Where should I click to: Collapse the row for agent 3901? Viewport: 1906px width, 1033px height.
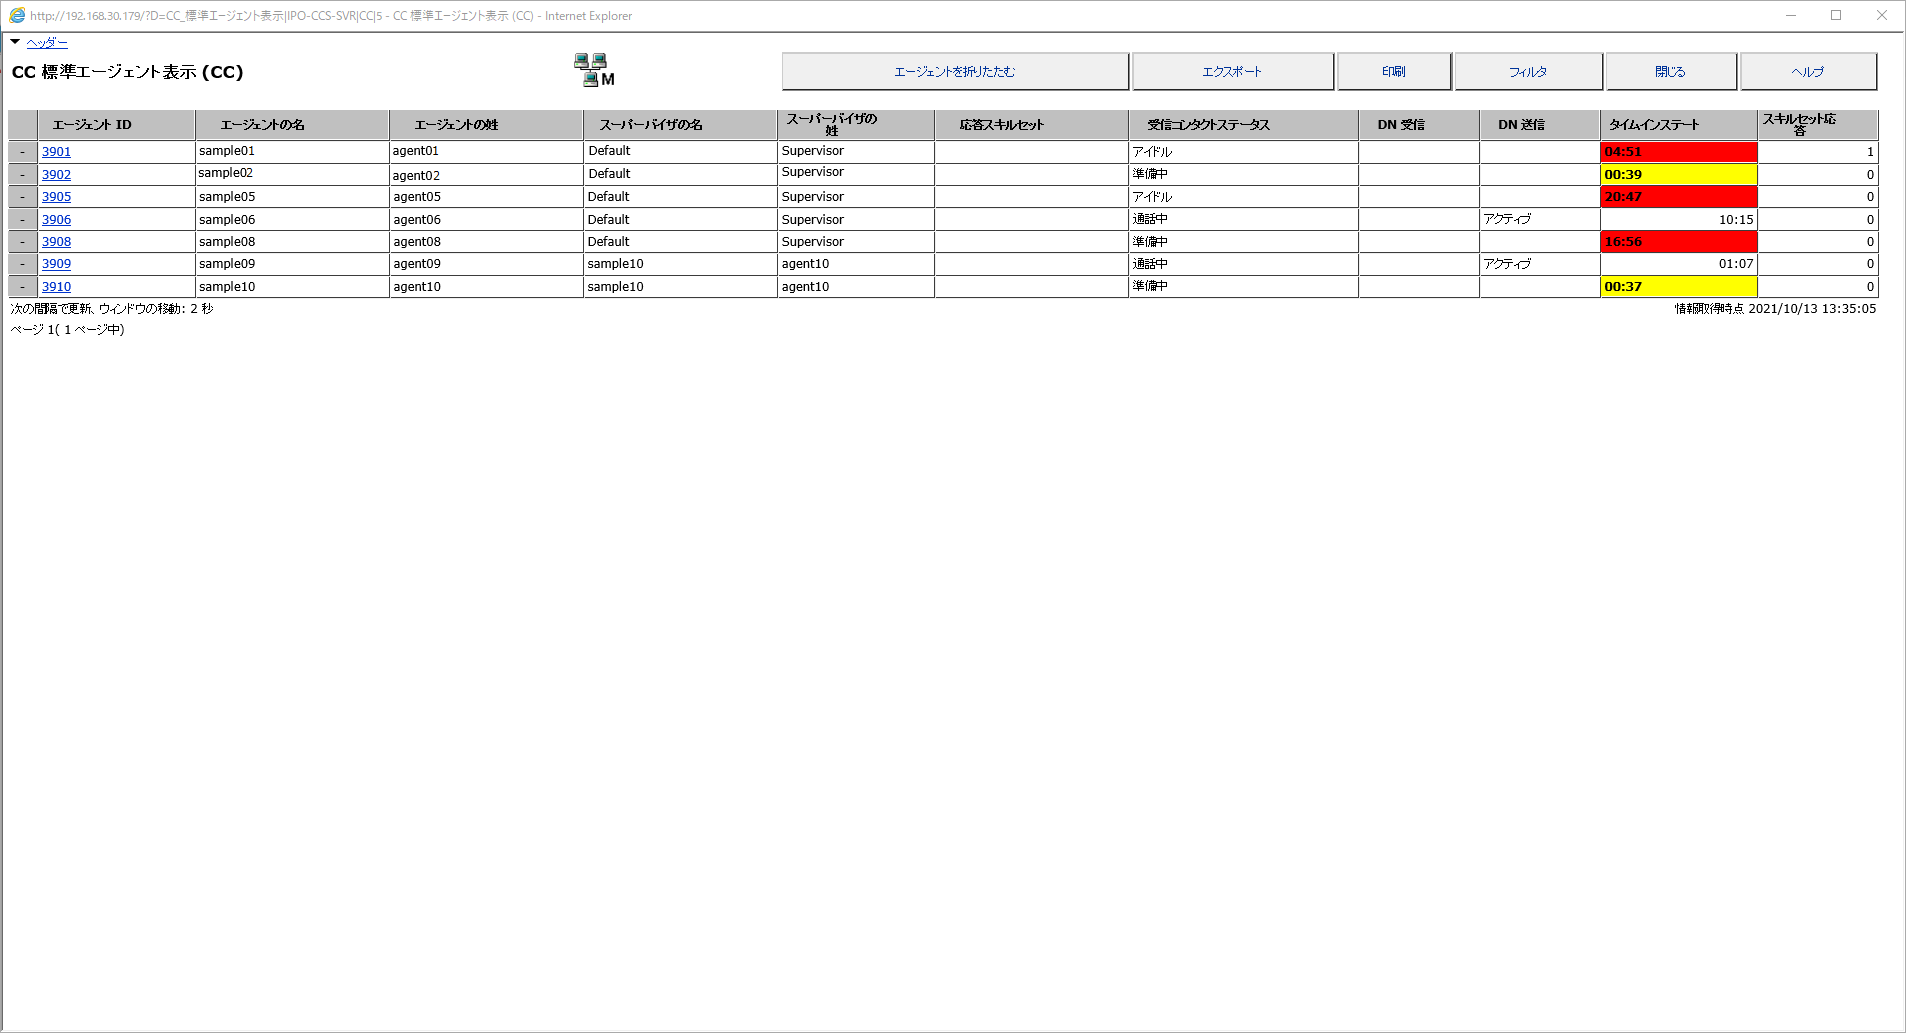coord(23,152)
